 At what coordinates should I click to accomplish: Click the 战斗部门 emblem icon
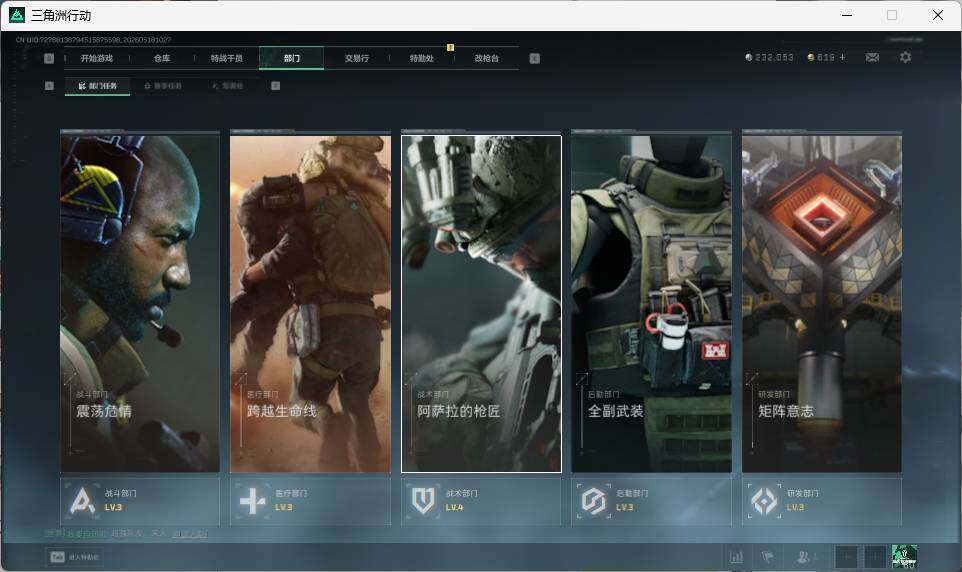click(82, 501)
